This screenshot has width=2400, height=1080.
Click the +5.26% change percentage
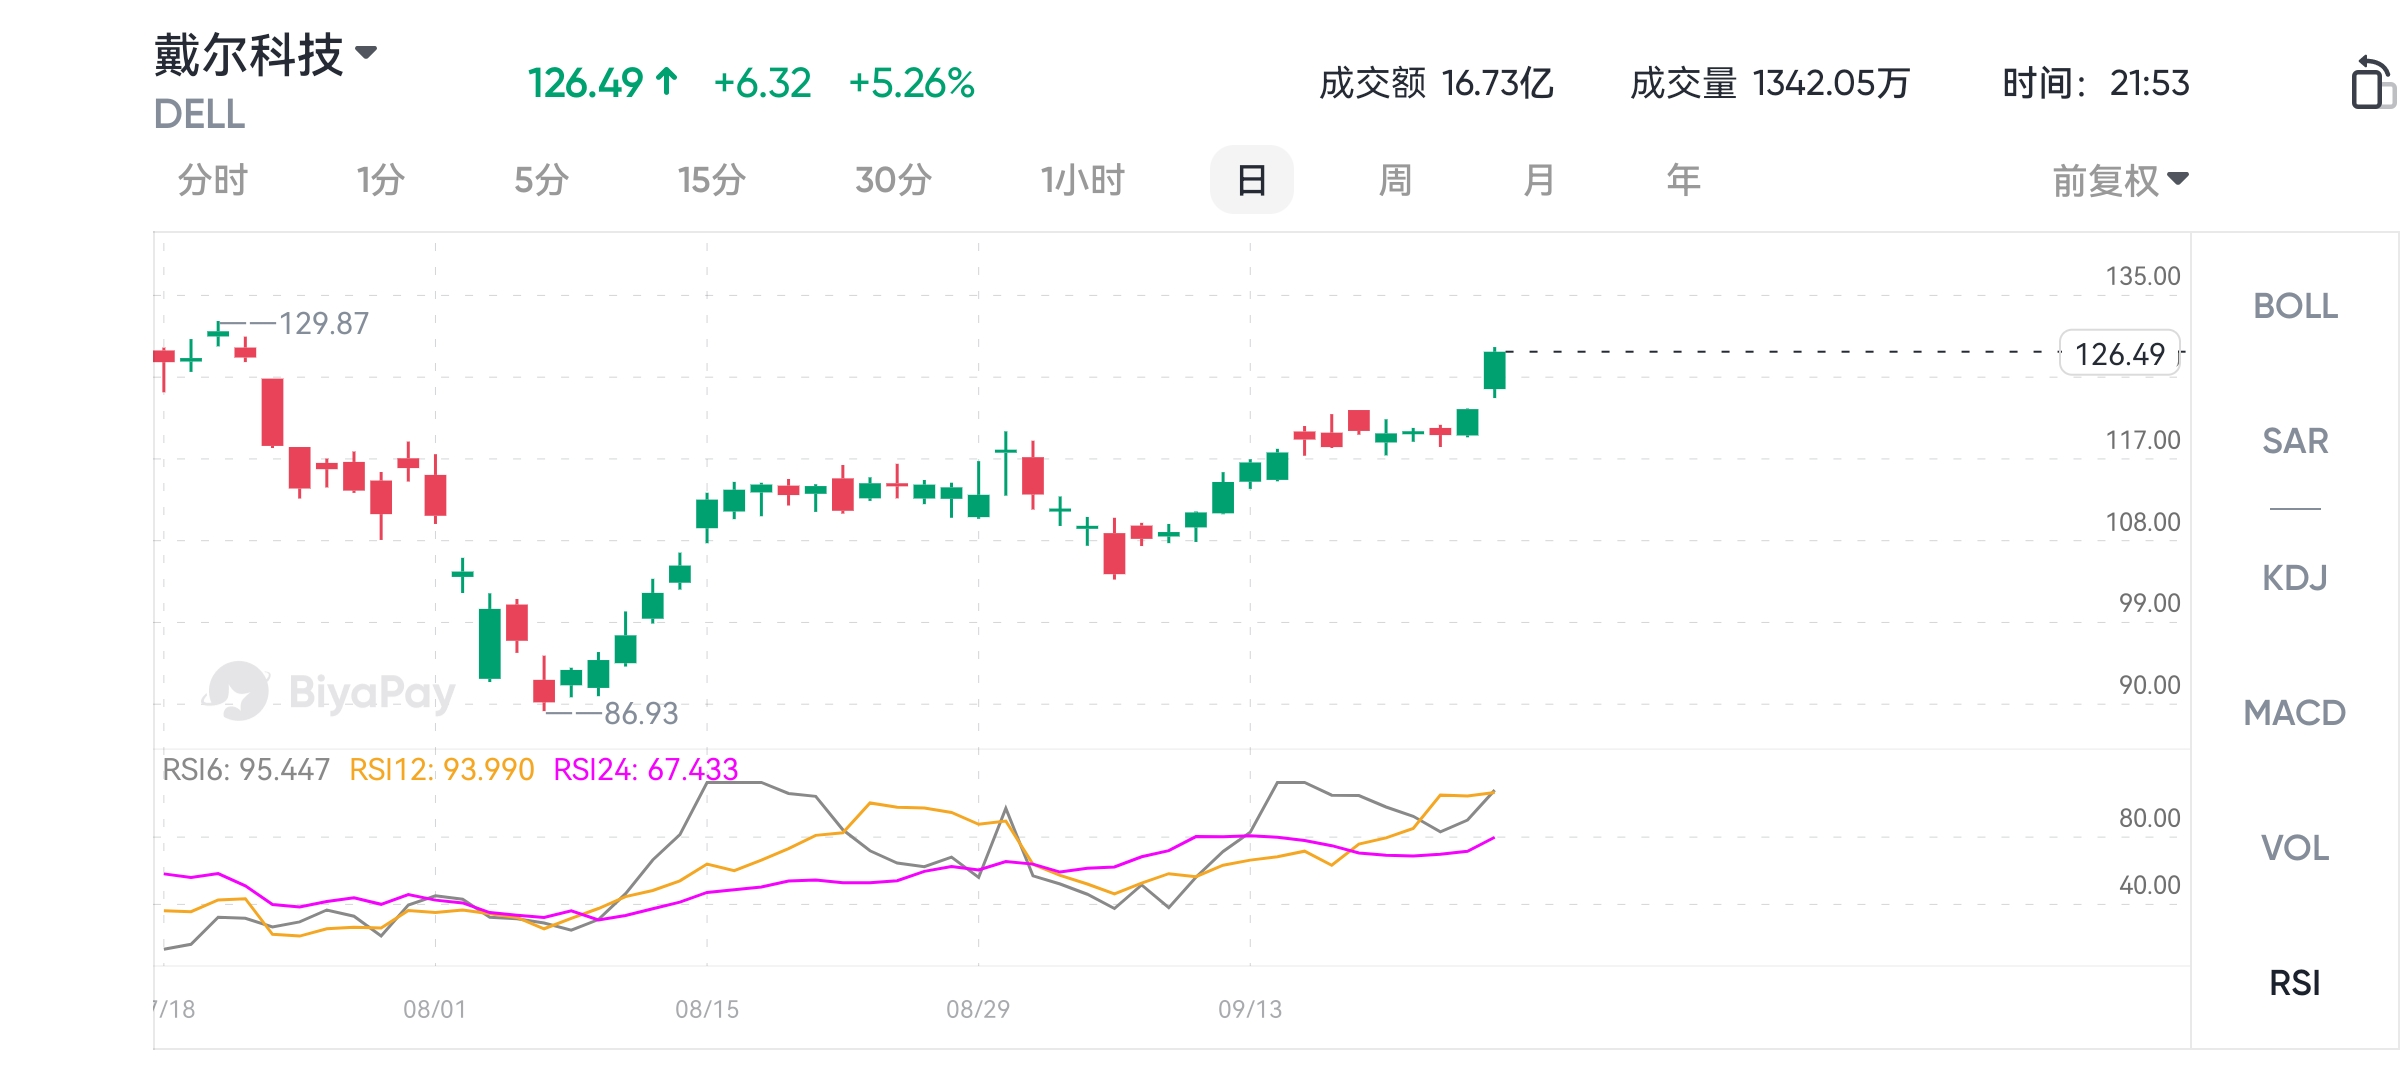coord(911,83)
